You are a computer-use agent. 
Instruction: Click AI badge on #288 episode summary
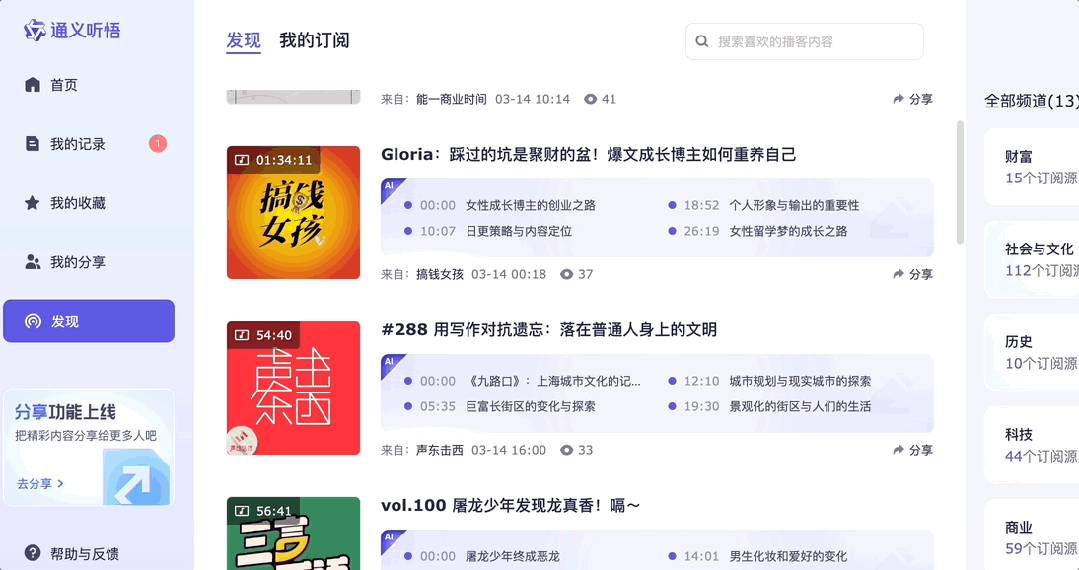391,363
